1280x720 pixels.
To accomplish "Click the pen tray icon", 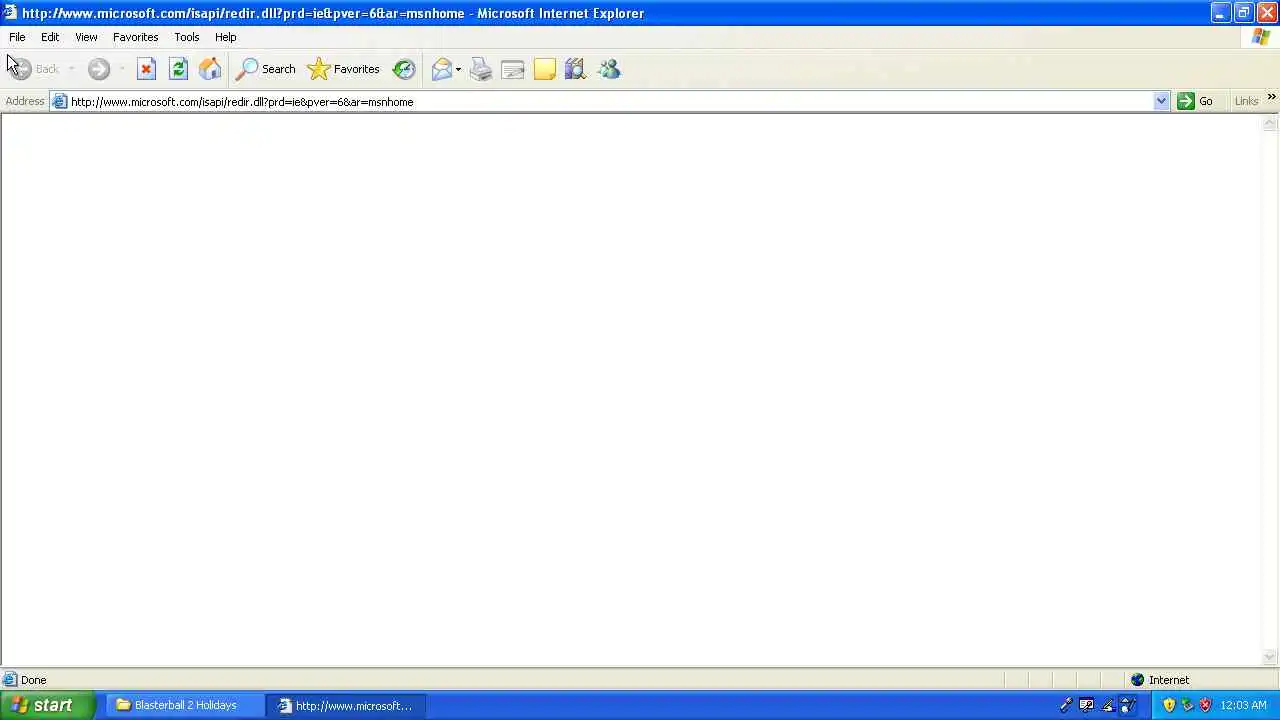I will pos(1066,705).
